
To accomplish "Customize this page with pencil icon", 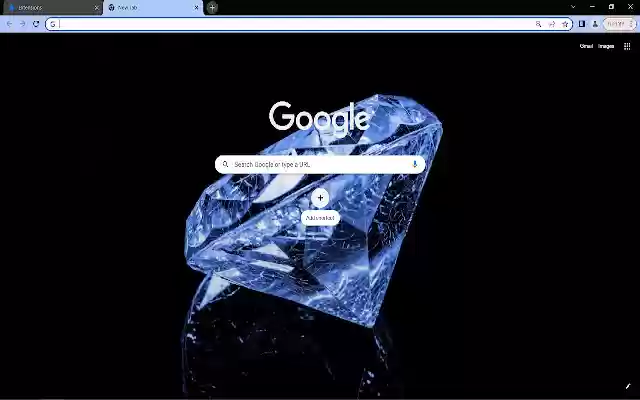I will (628, 386).
